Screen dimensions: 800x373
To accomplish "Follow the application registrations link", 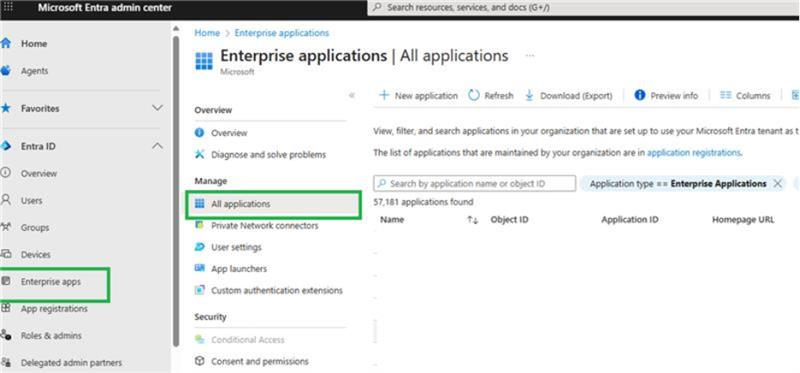I will 693,153.
